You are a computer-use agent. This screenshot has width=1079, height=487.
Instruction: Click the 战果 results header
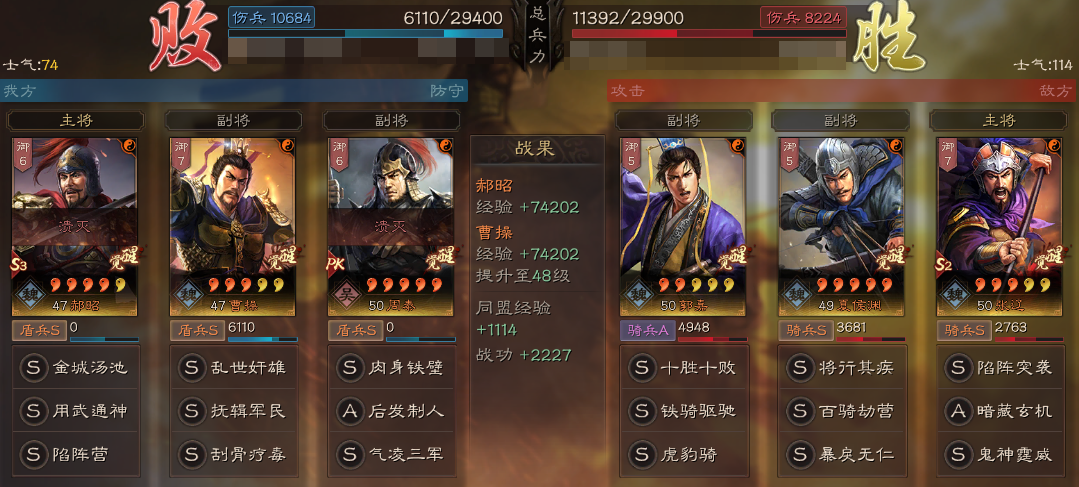[536, 149]
